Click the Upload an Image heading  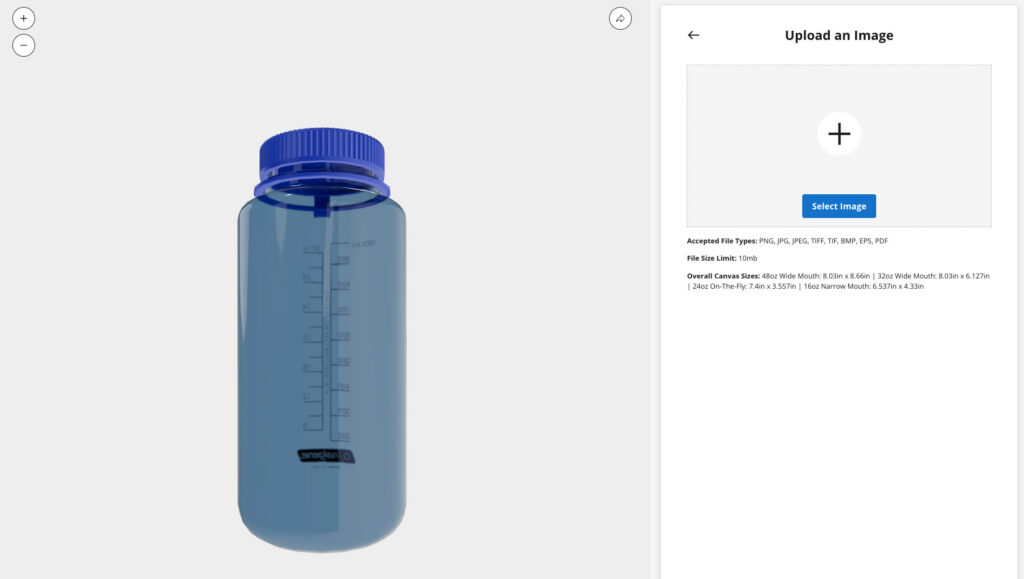click(x=839, y=35)
